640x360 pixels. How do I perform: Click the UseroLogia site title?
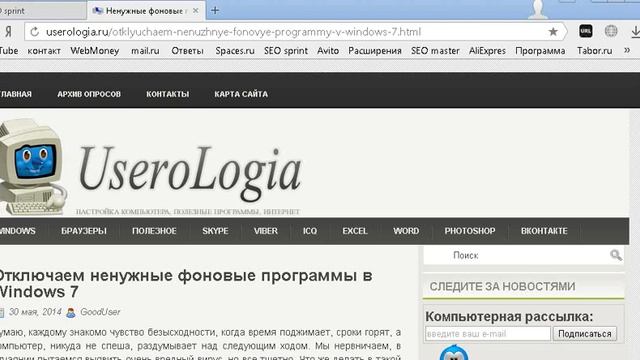190,173
